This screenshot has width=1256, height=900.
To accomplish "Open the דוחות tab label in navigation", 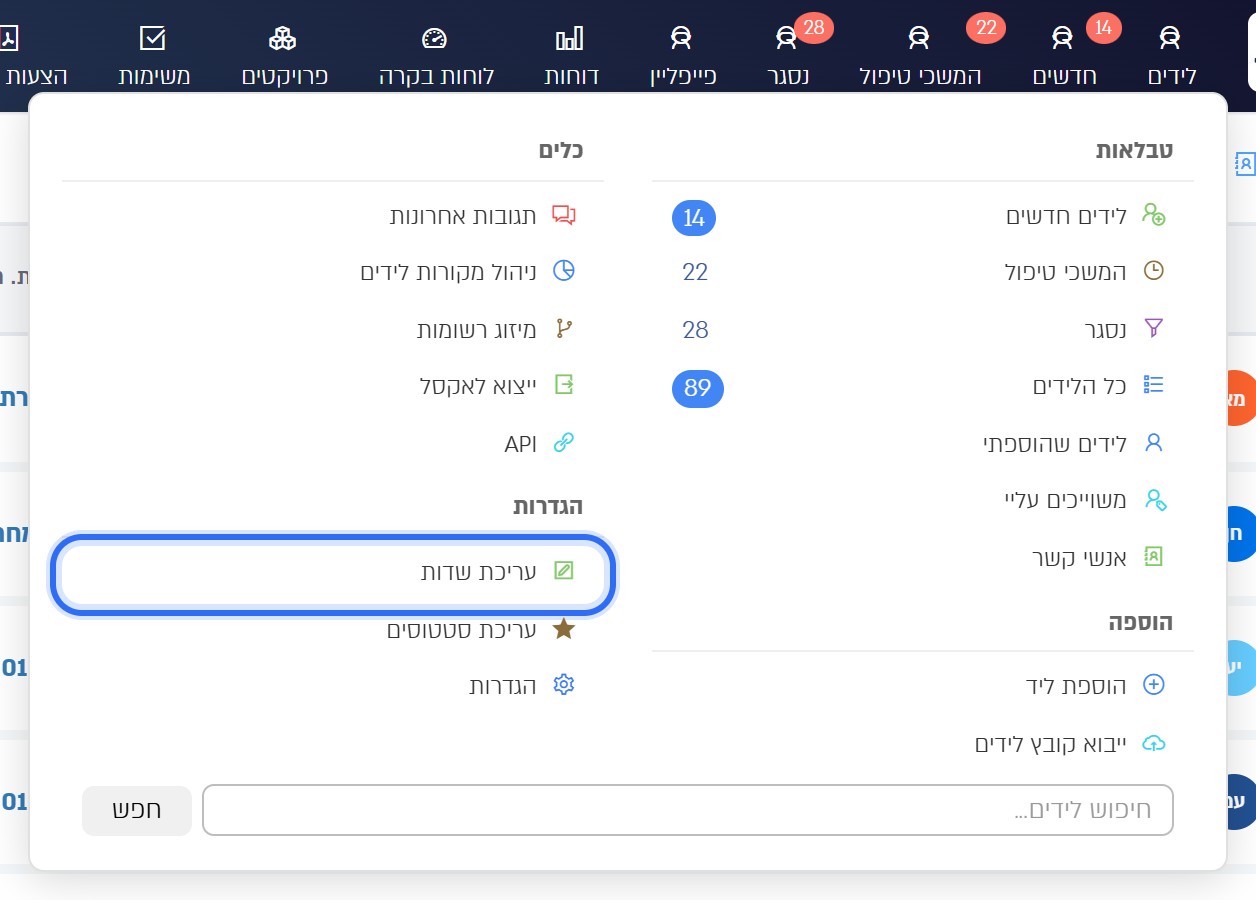I will (x=572, y=76).
